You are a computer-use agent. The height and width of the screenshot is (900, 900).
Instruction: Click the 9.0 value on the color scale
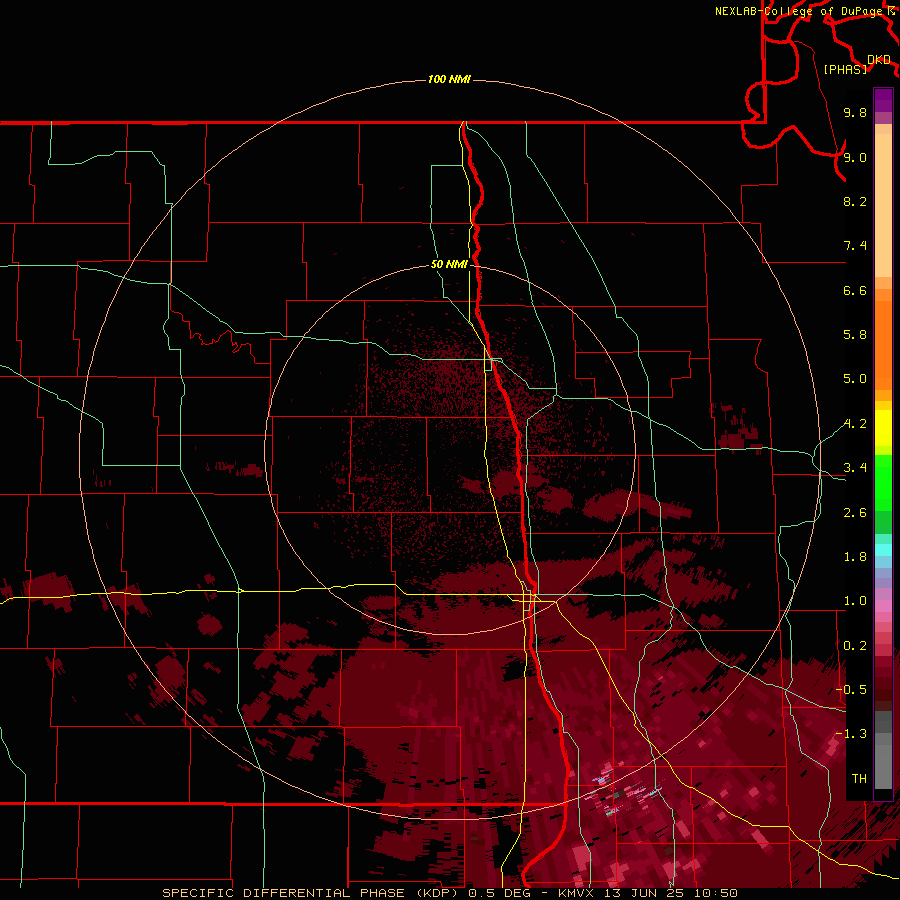pos(855,157)
